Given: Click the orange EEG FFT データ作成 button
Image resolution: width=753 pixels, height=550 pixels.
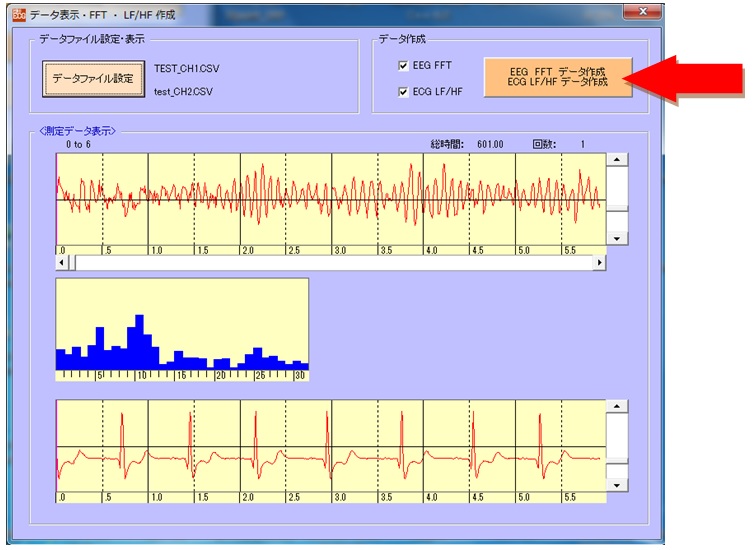Looking at the screenshot, I should pyautogui.click(x=557, y=78).
